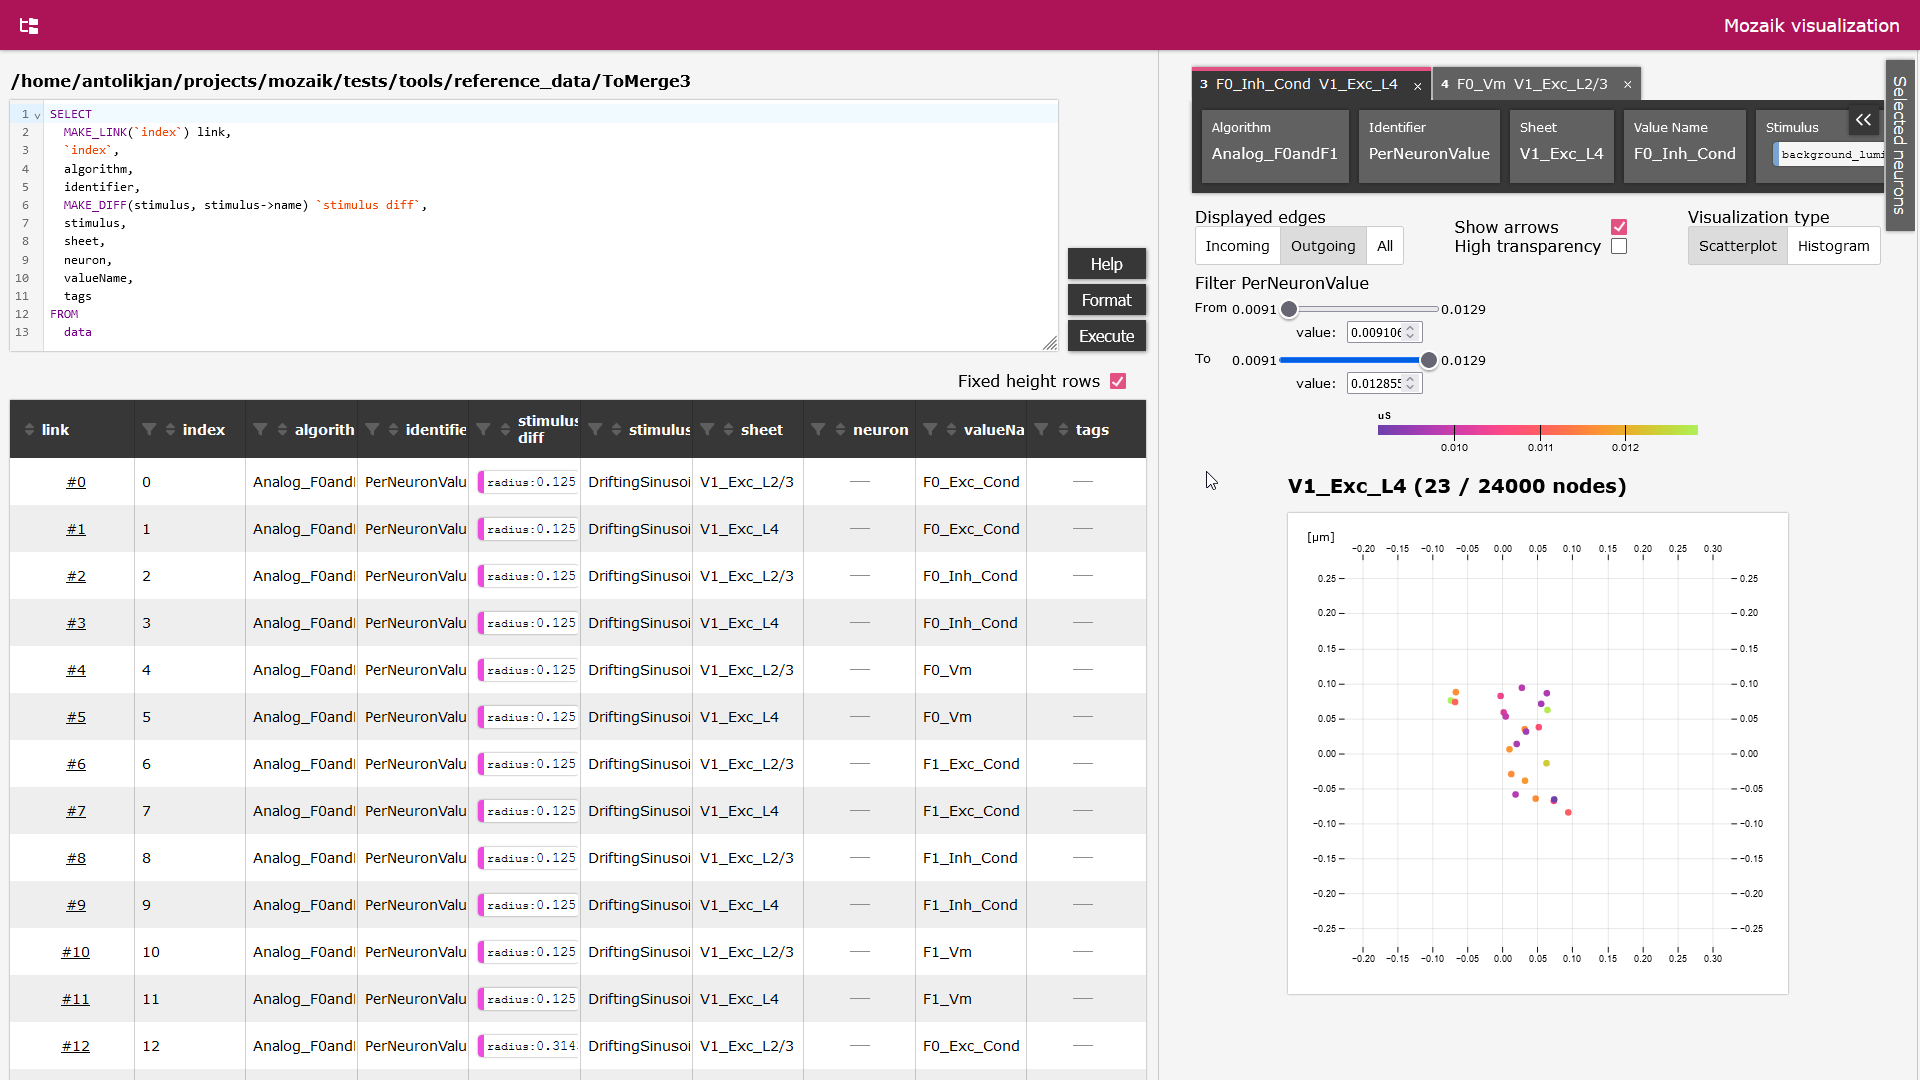The height and width of the screenshot is (1080, 1920).
Task: Expand background_luminance stimulus tag
Action: pyautogui.click(x=1830, y=154)
